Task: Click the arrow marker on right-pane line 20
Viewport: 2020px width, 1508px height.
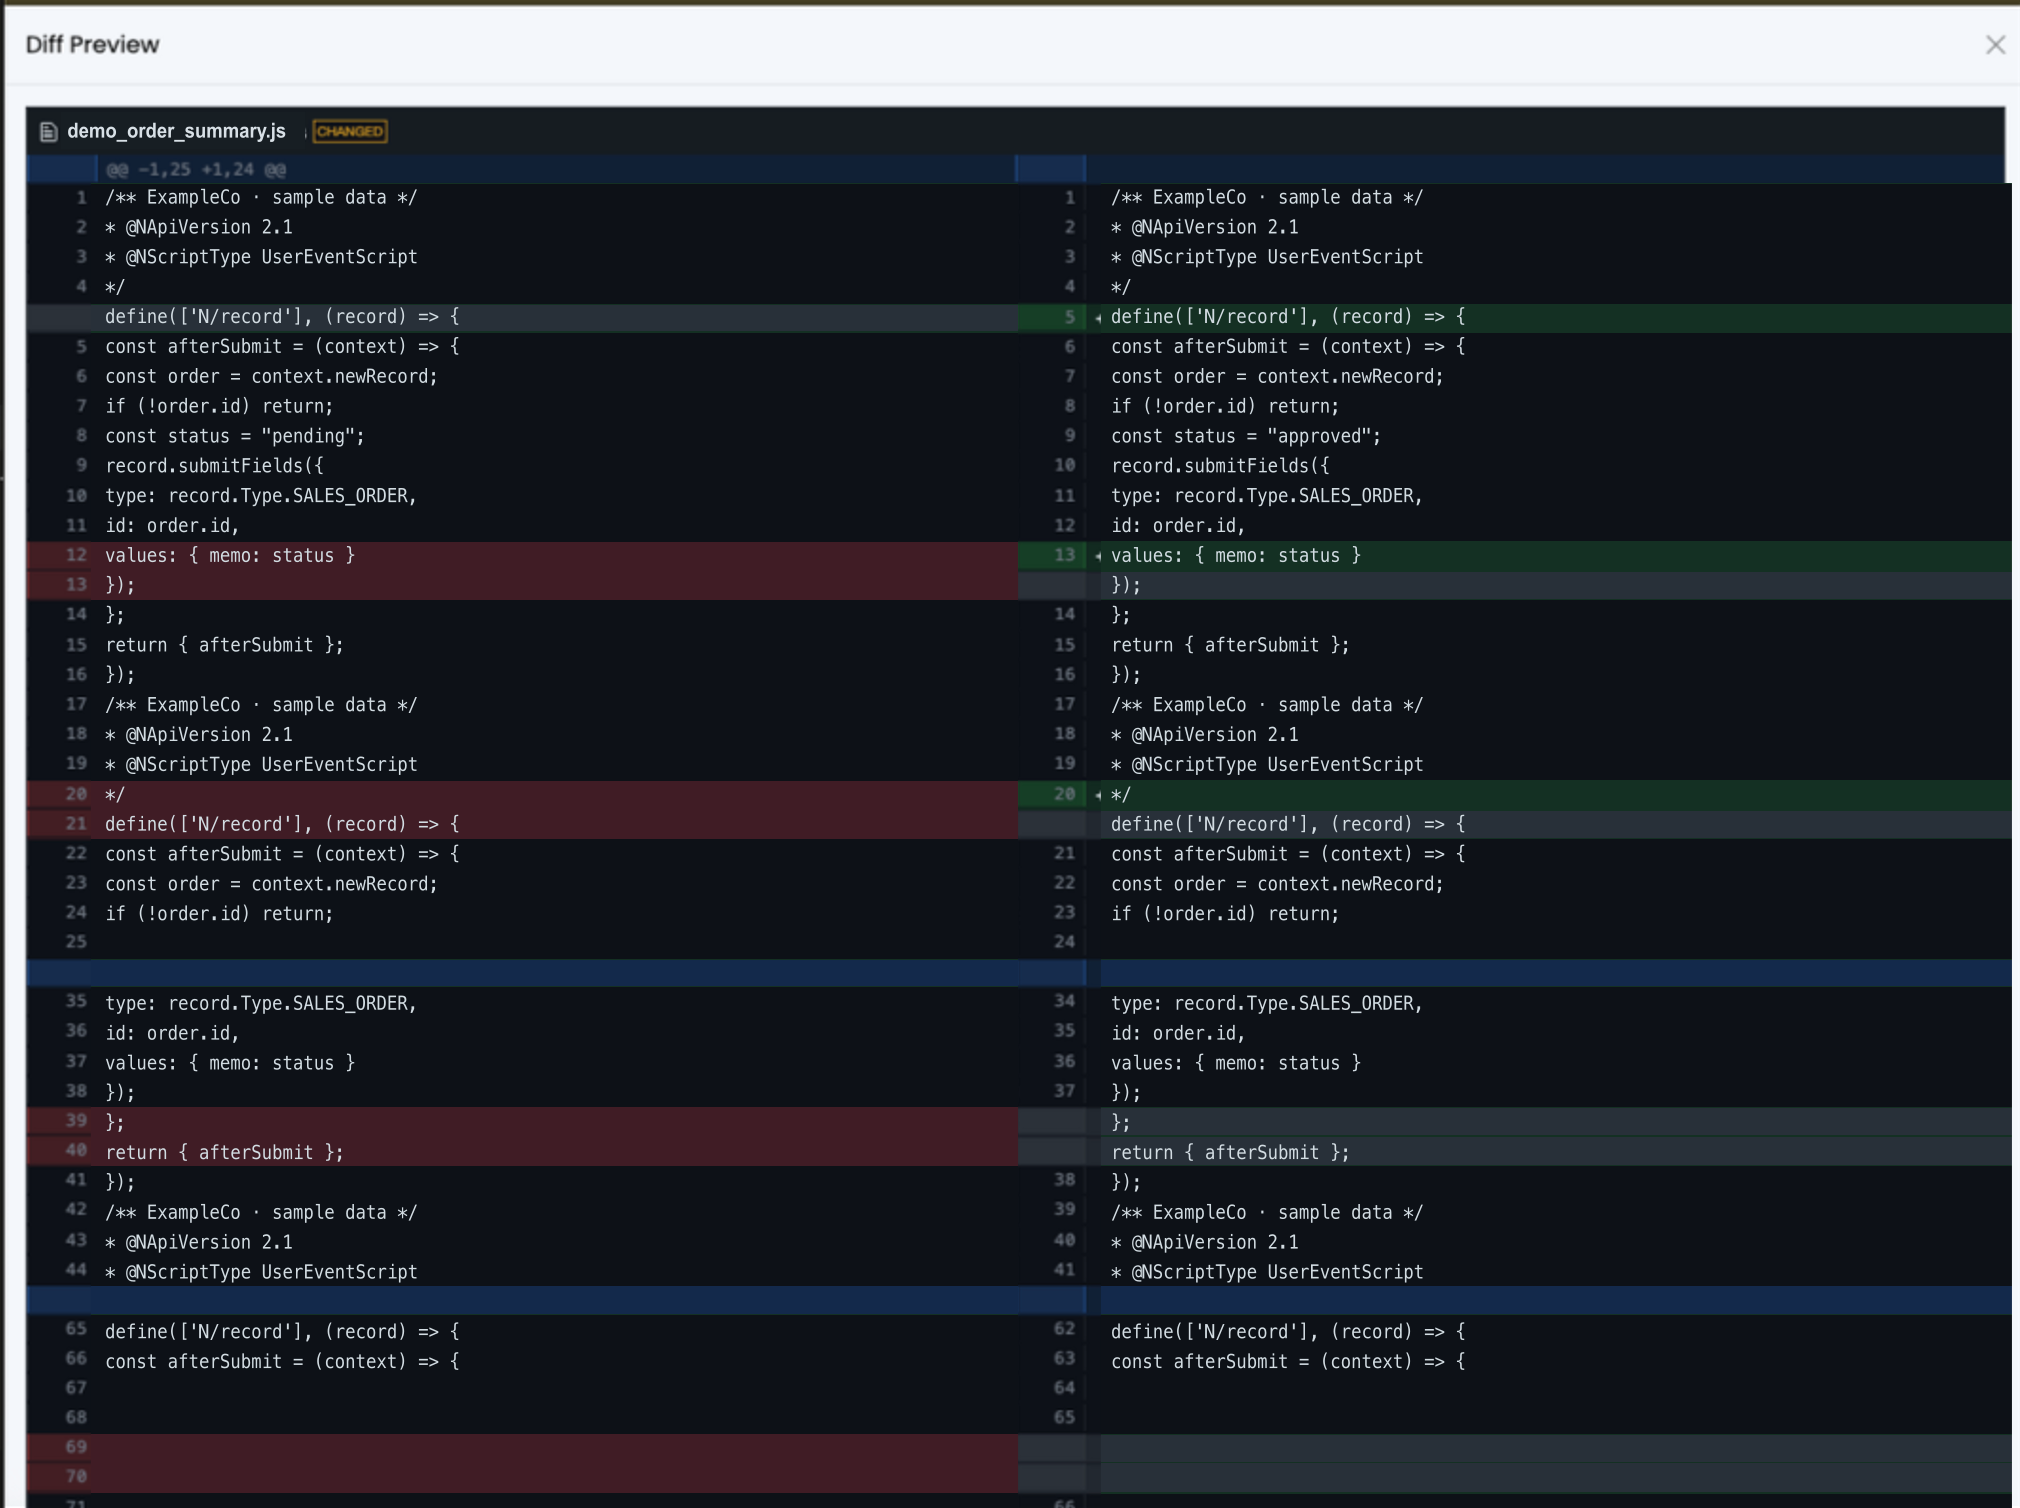Action: click(x=1098, y=795)
